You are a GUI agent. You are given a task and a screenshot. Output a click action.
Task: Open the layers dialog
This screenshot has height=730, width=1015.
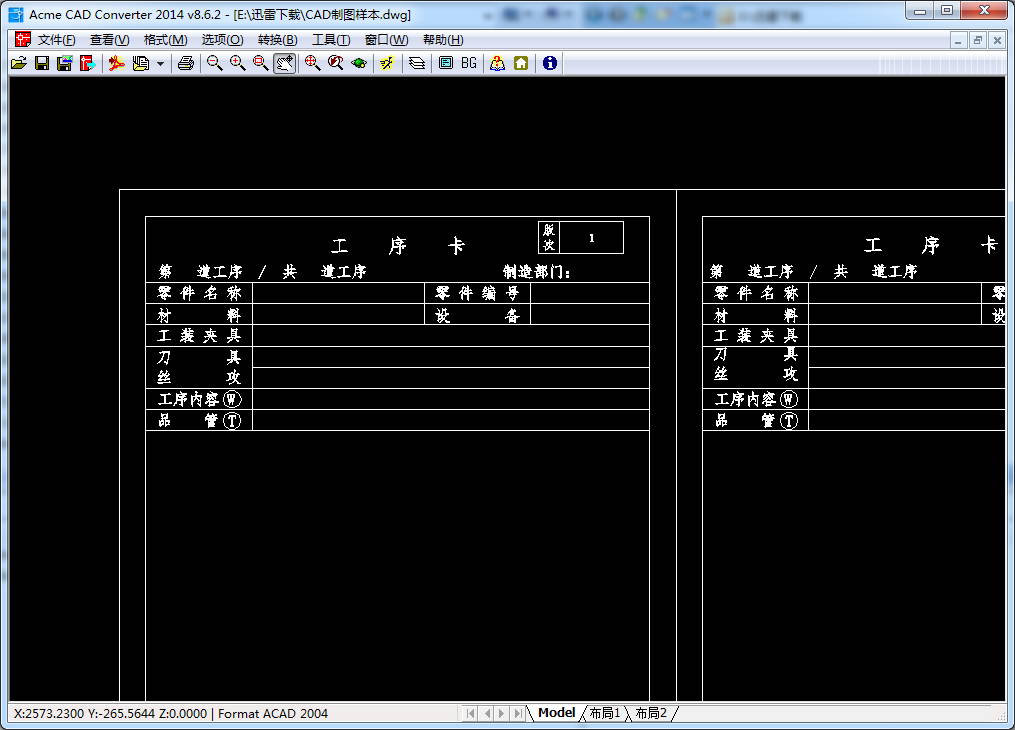coord(416,63)
